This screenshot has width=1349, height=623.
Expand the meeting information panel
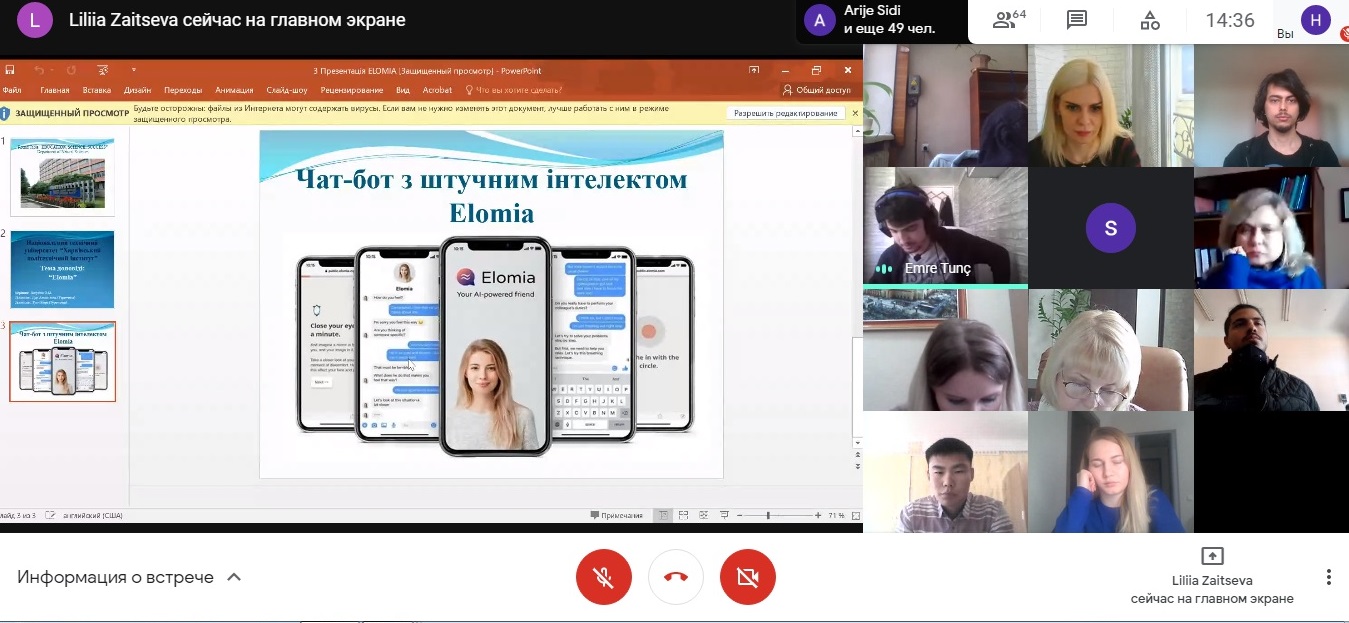[x=129, y=577]
